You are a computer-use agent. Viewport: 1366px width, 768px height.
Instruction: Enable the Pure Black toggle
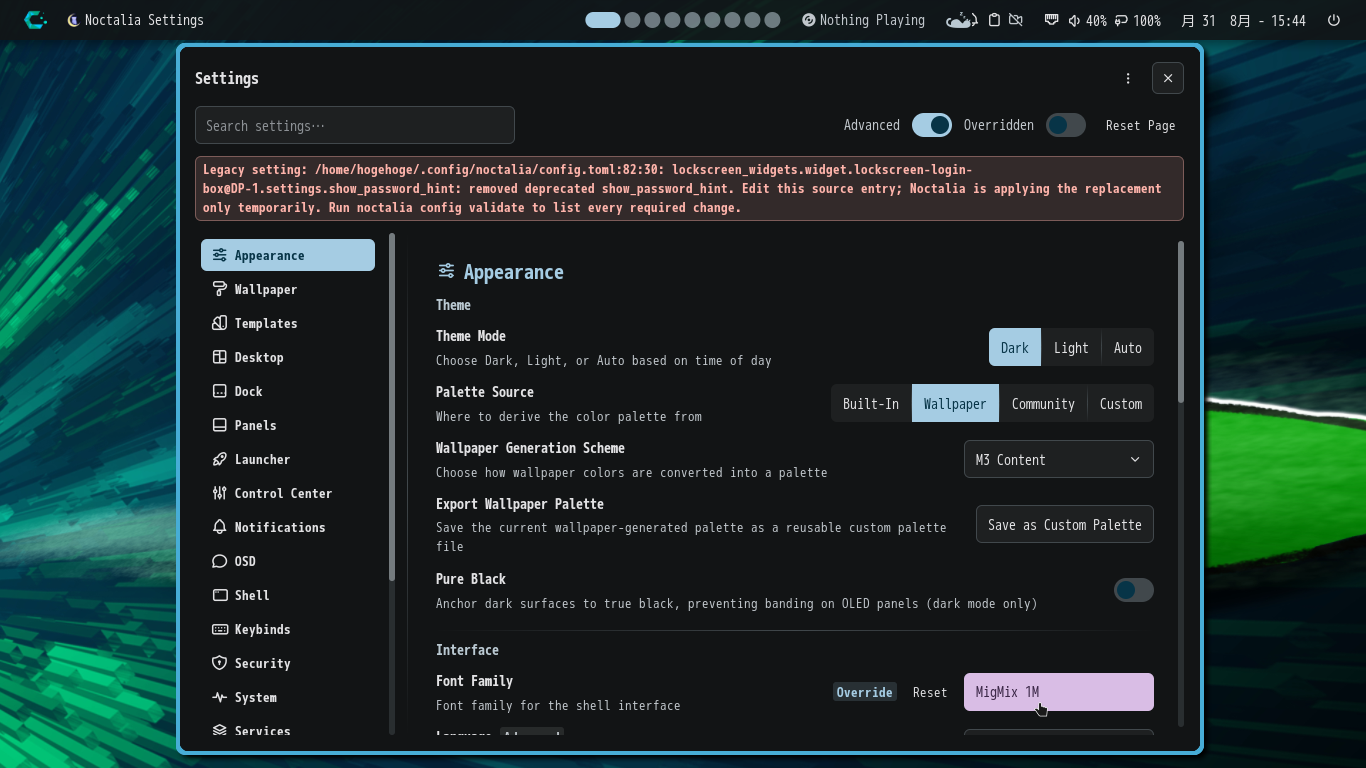(1134, 590)
